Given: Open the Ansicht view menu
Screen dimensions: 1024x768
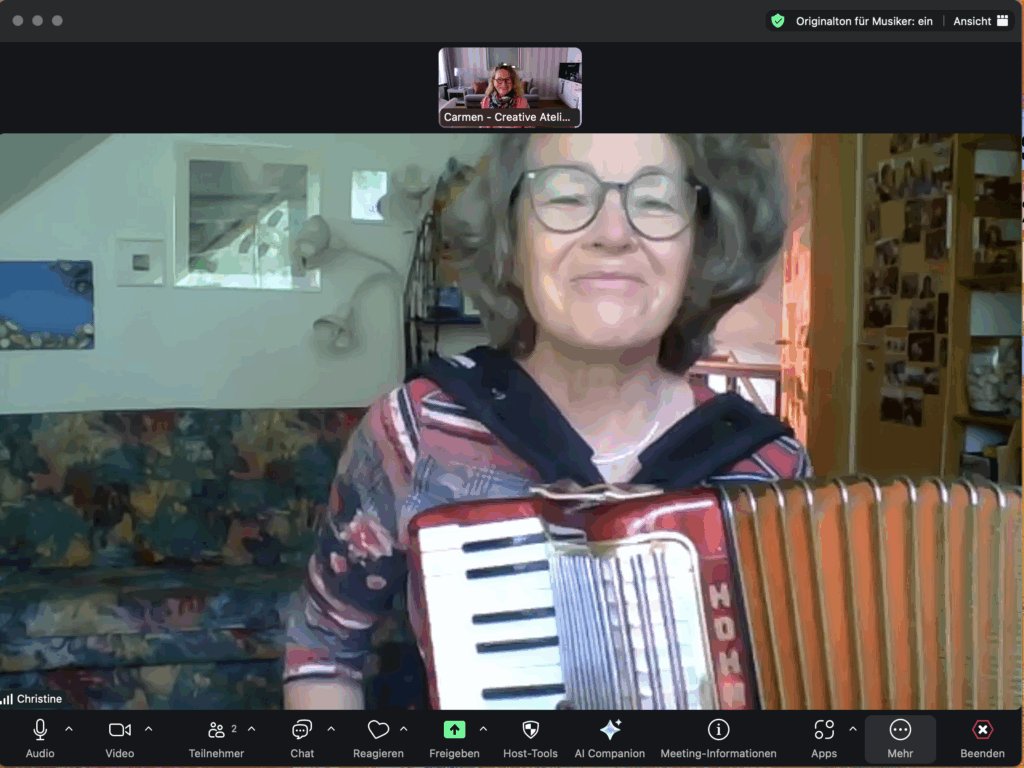Looking at the screenshot, I should click(x=980, y=21).
